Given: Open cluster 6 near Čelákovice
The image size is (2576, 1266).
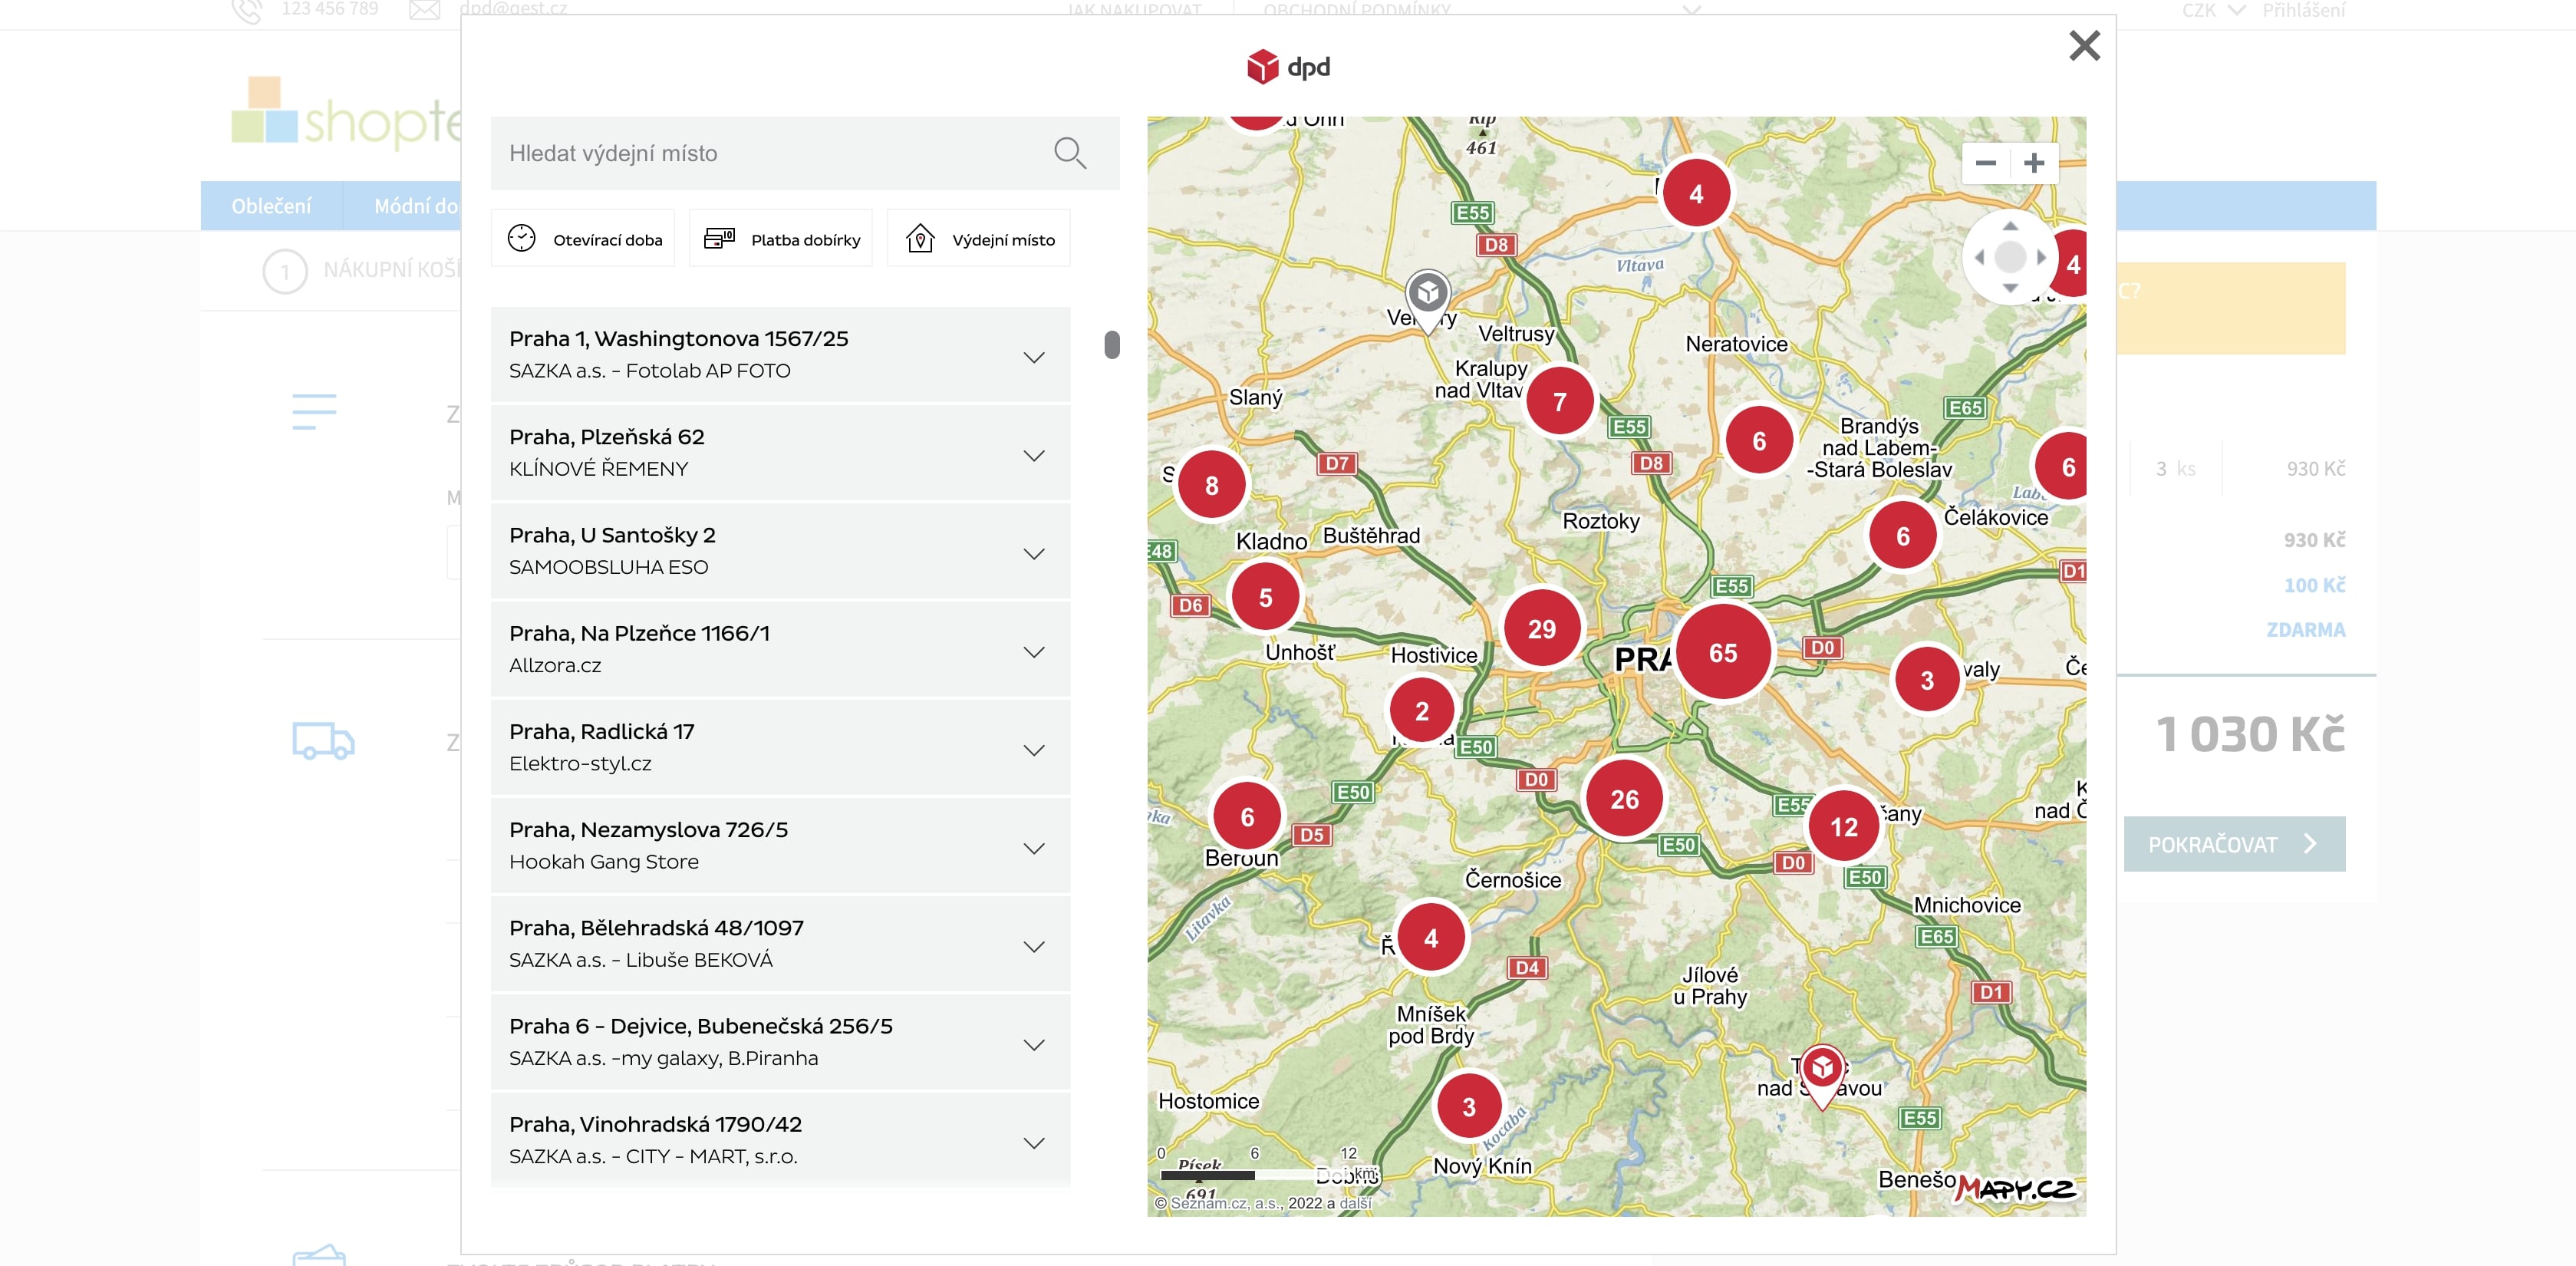Looking at the screenshot, I should click(x=1902, y=536).
